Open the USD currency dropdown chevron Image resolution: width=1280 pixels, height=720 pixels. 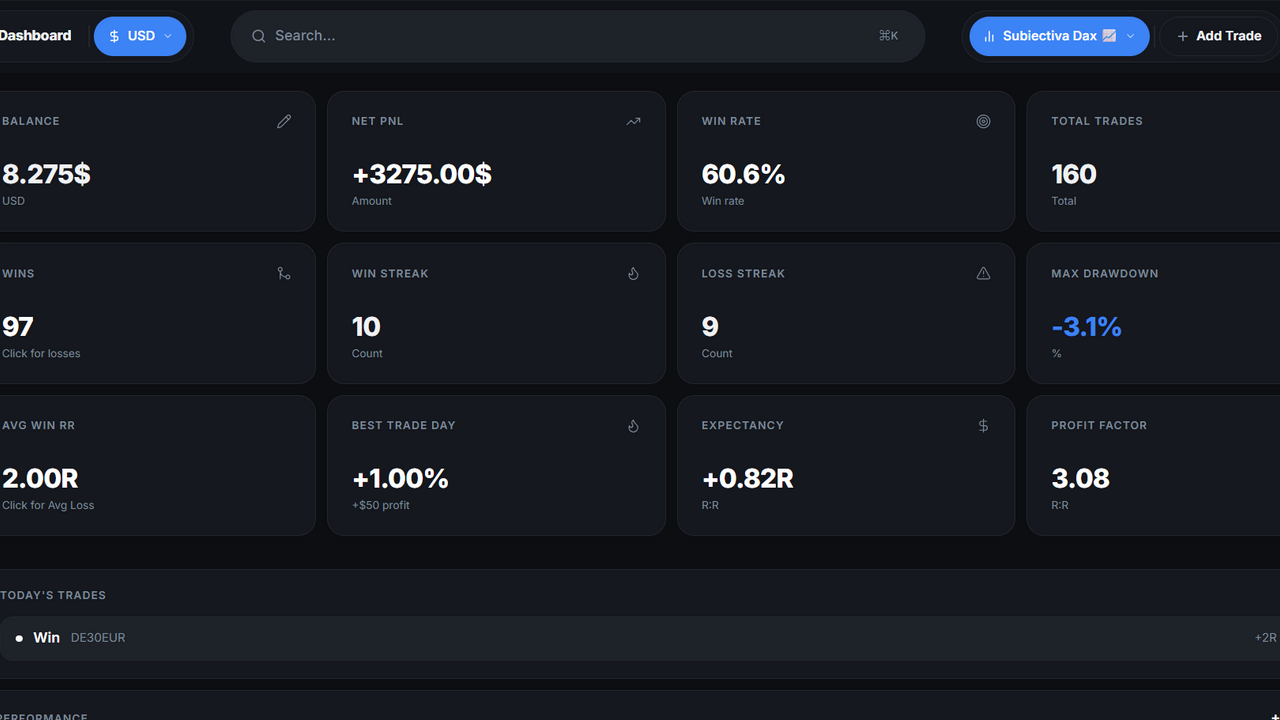[168, 36]
